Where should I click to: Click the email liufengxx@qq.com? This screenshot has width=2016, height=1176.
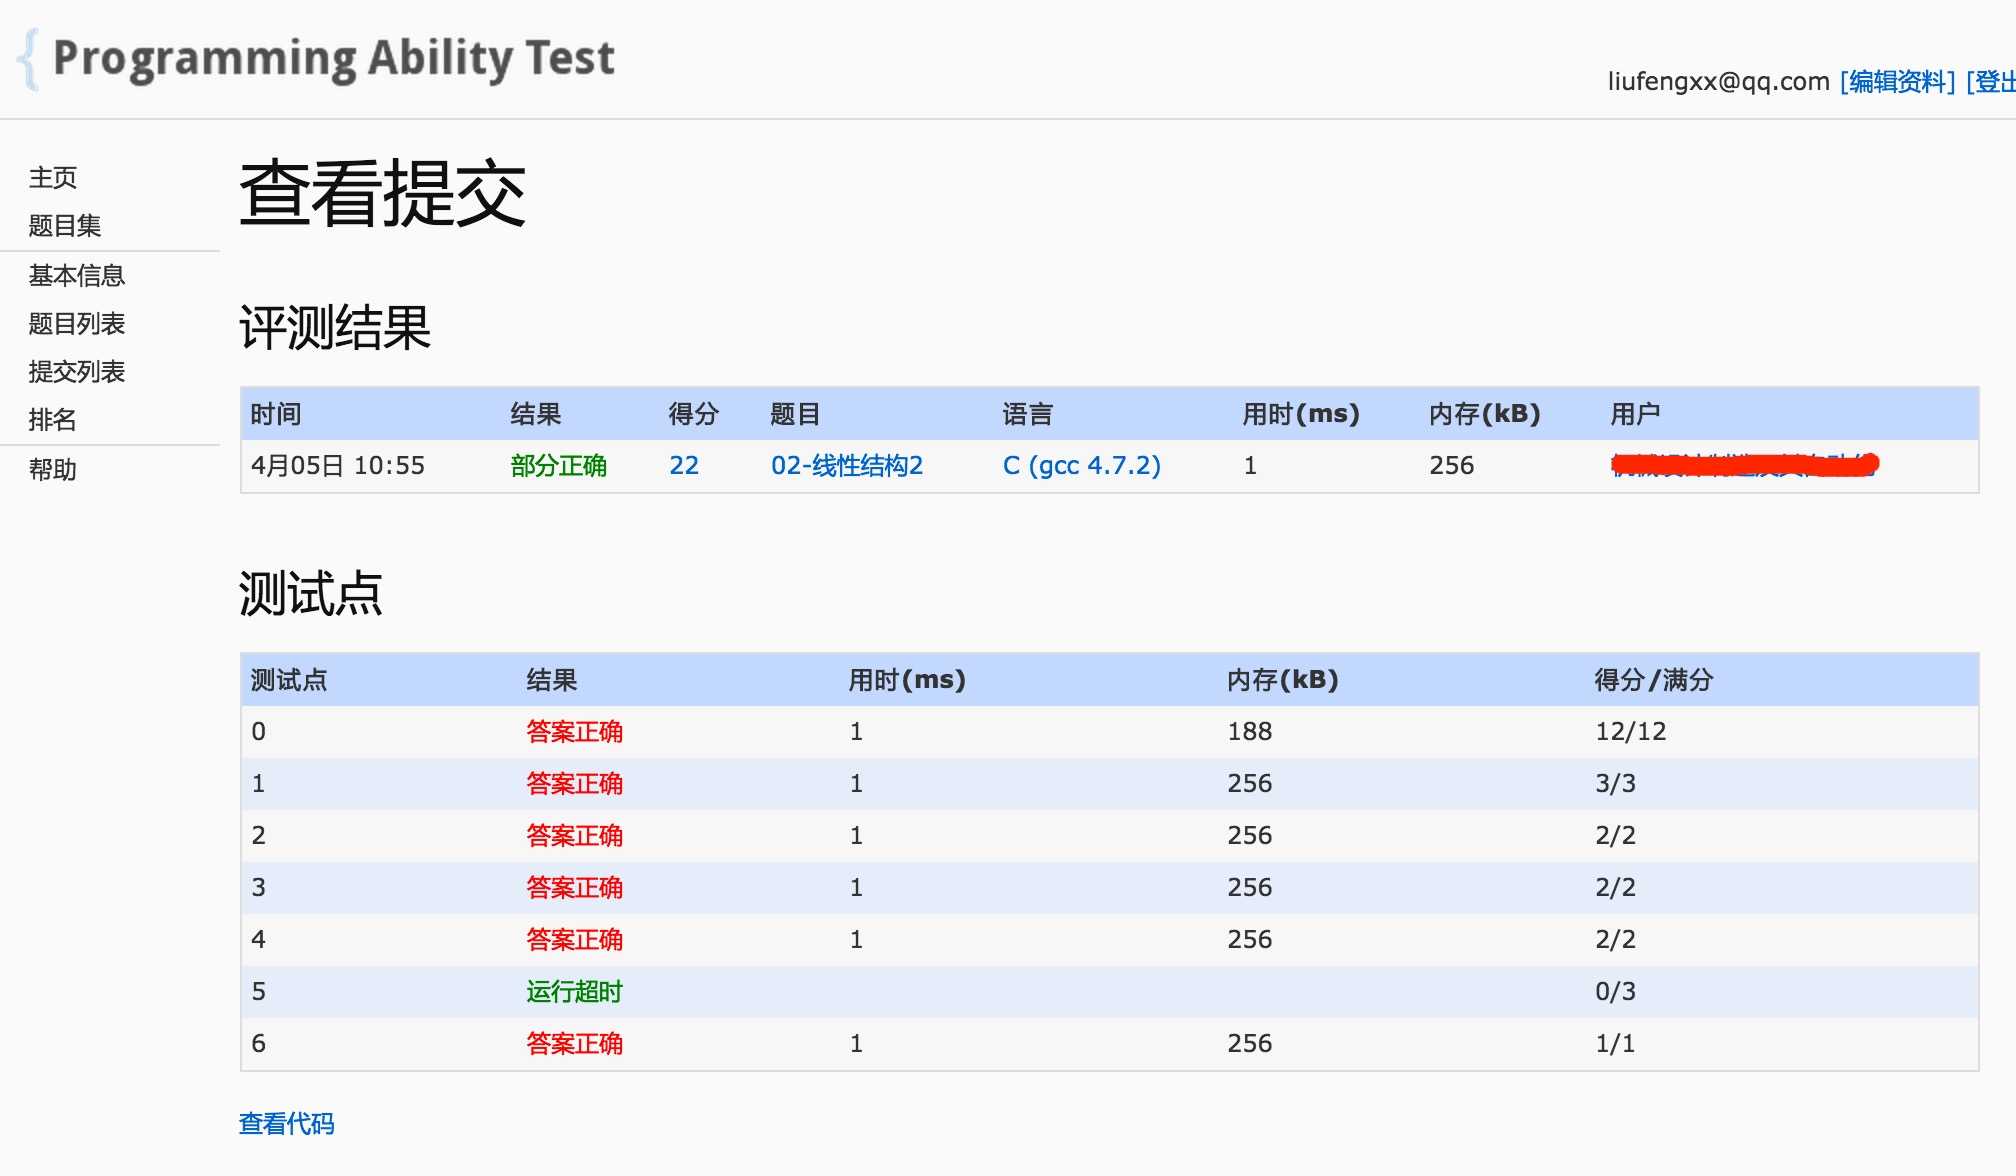point(1718,82)
